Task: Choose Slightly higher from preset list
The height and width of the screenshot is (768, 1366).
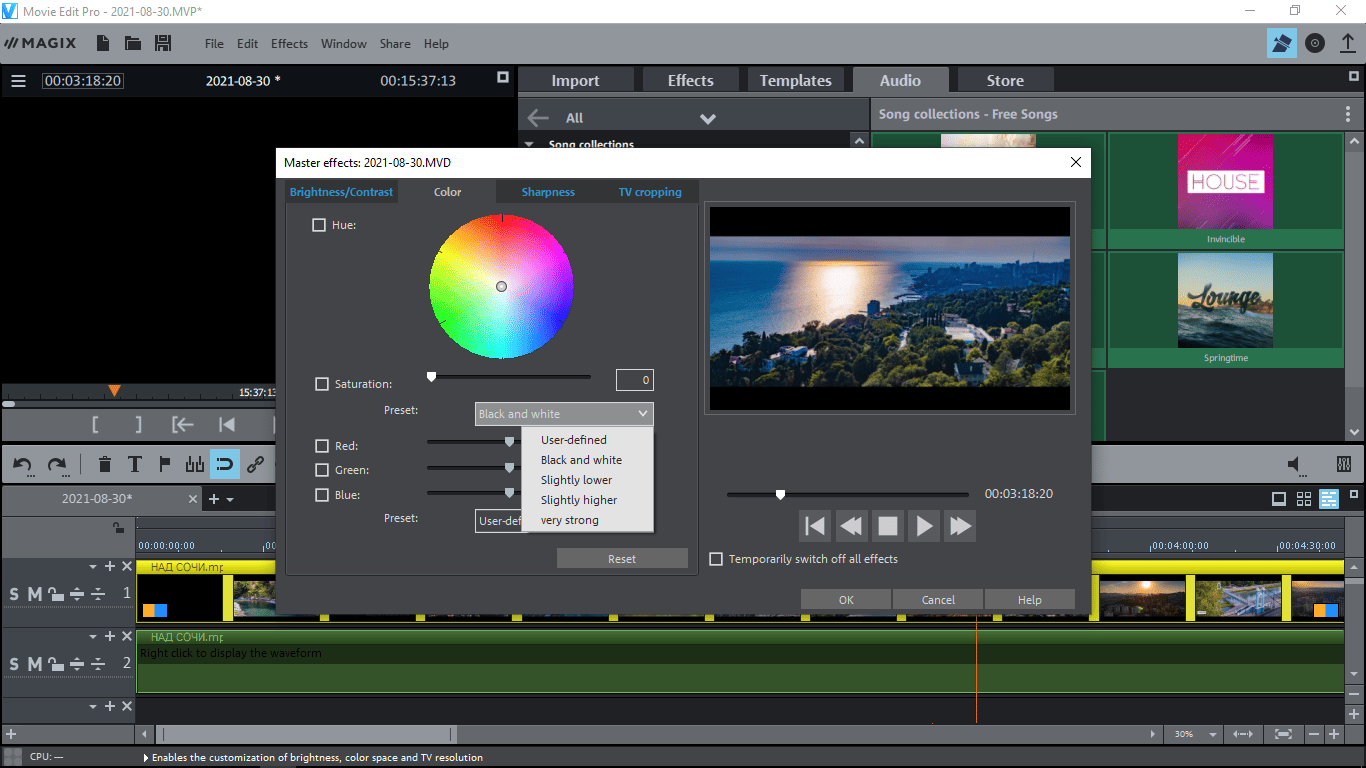Action: coord(579,500)
